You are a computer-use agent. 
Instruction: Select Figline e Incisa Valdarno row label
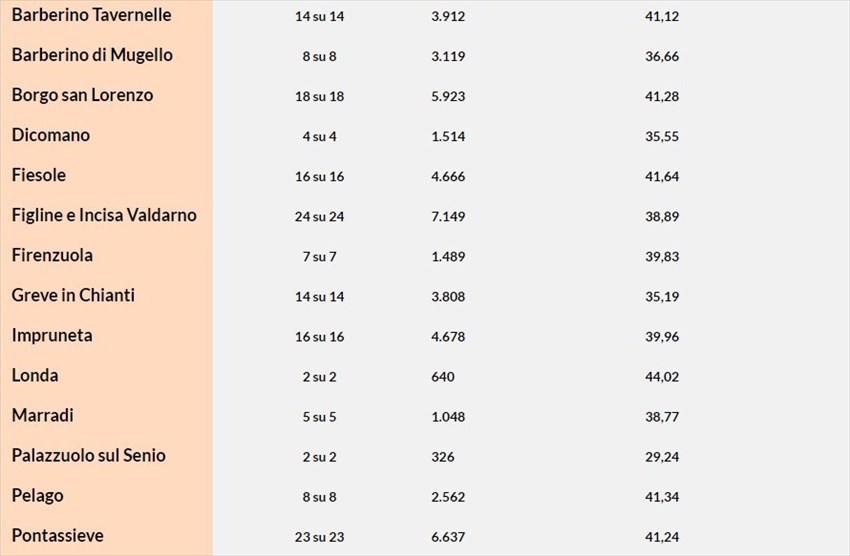coord(104,215)
